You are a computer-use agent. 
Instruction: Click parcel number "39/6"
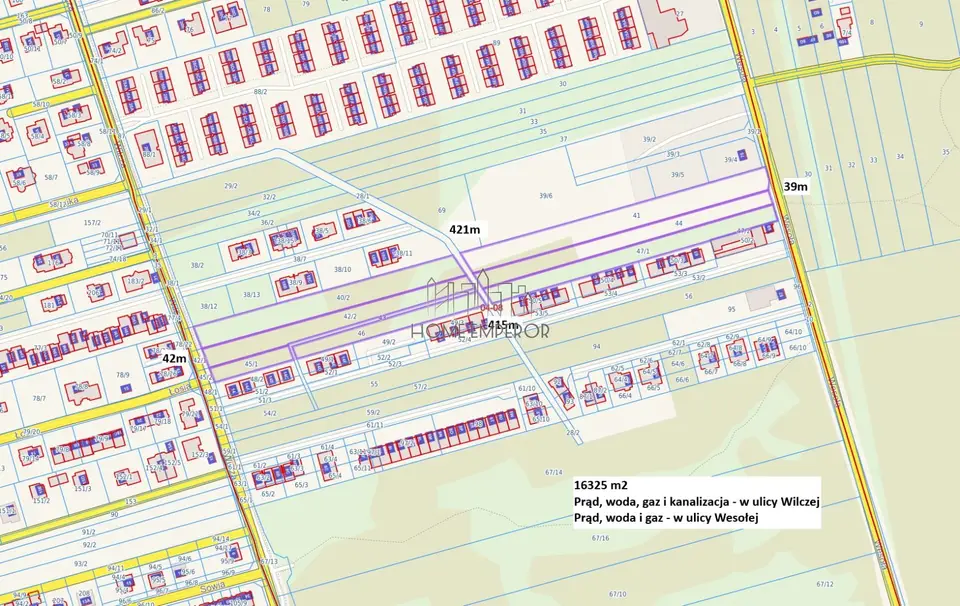tap(546, 196)
